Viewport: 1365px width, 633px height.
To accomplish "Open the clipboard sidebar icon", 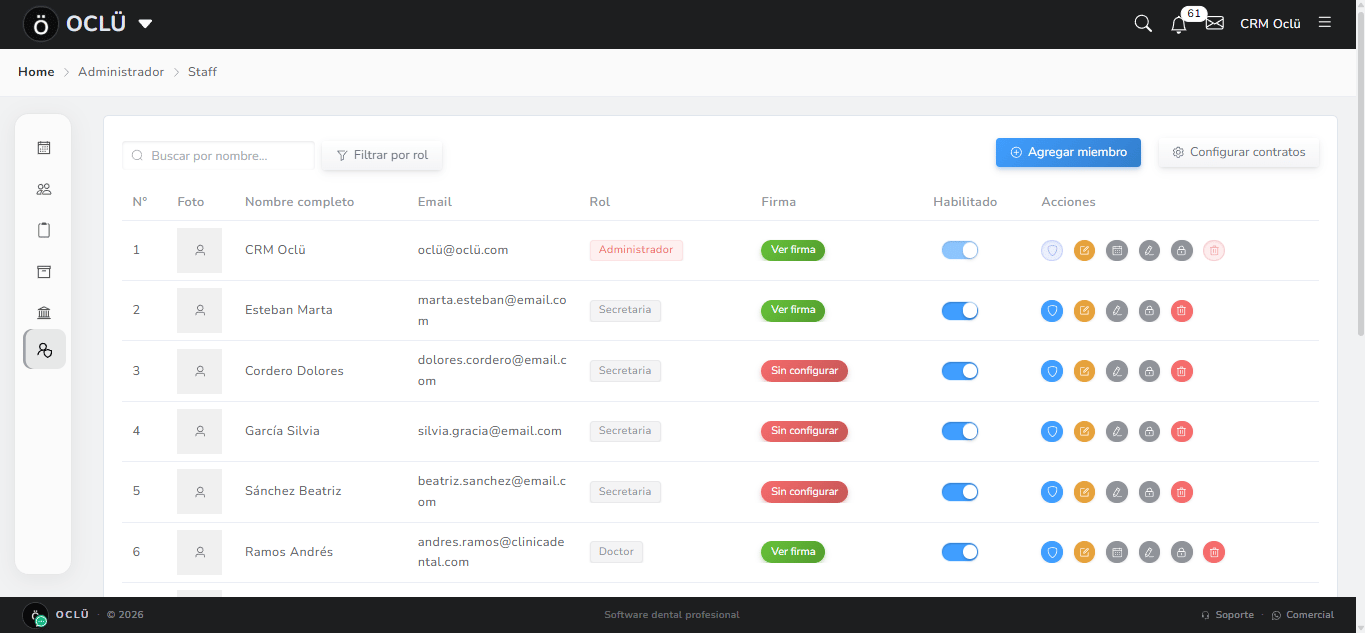I will click(44, 230).
